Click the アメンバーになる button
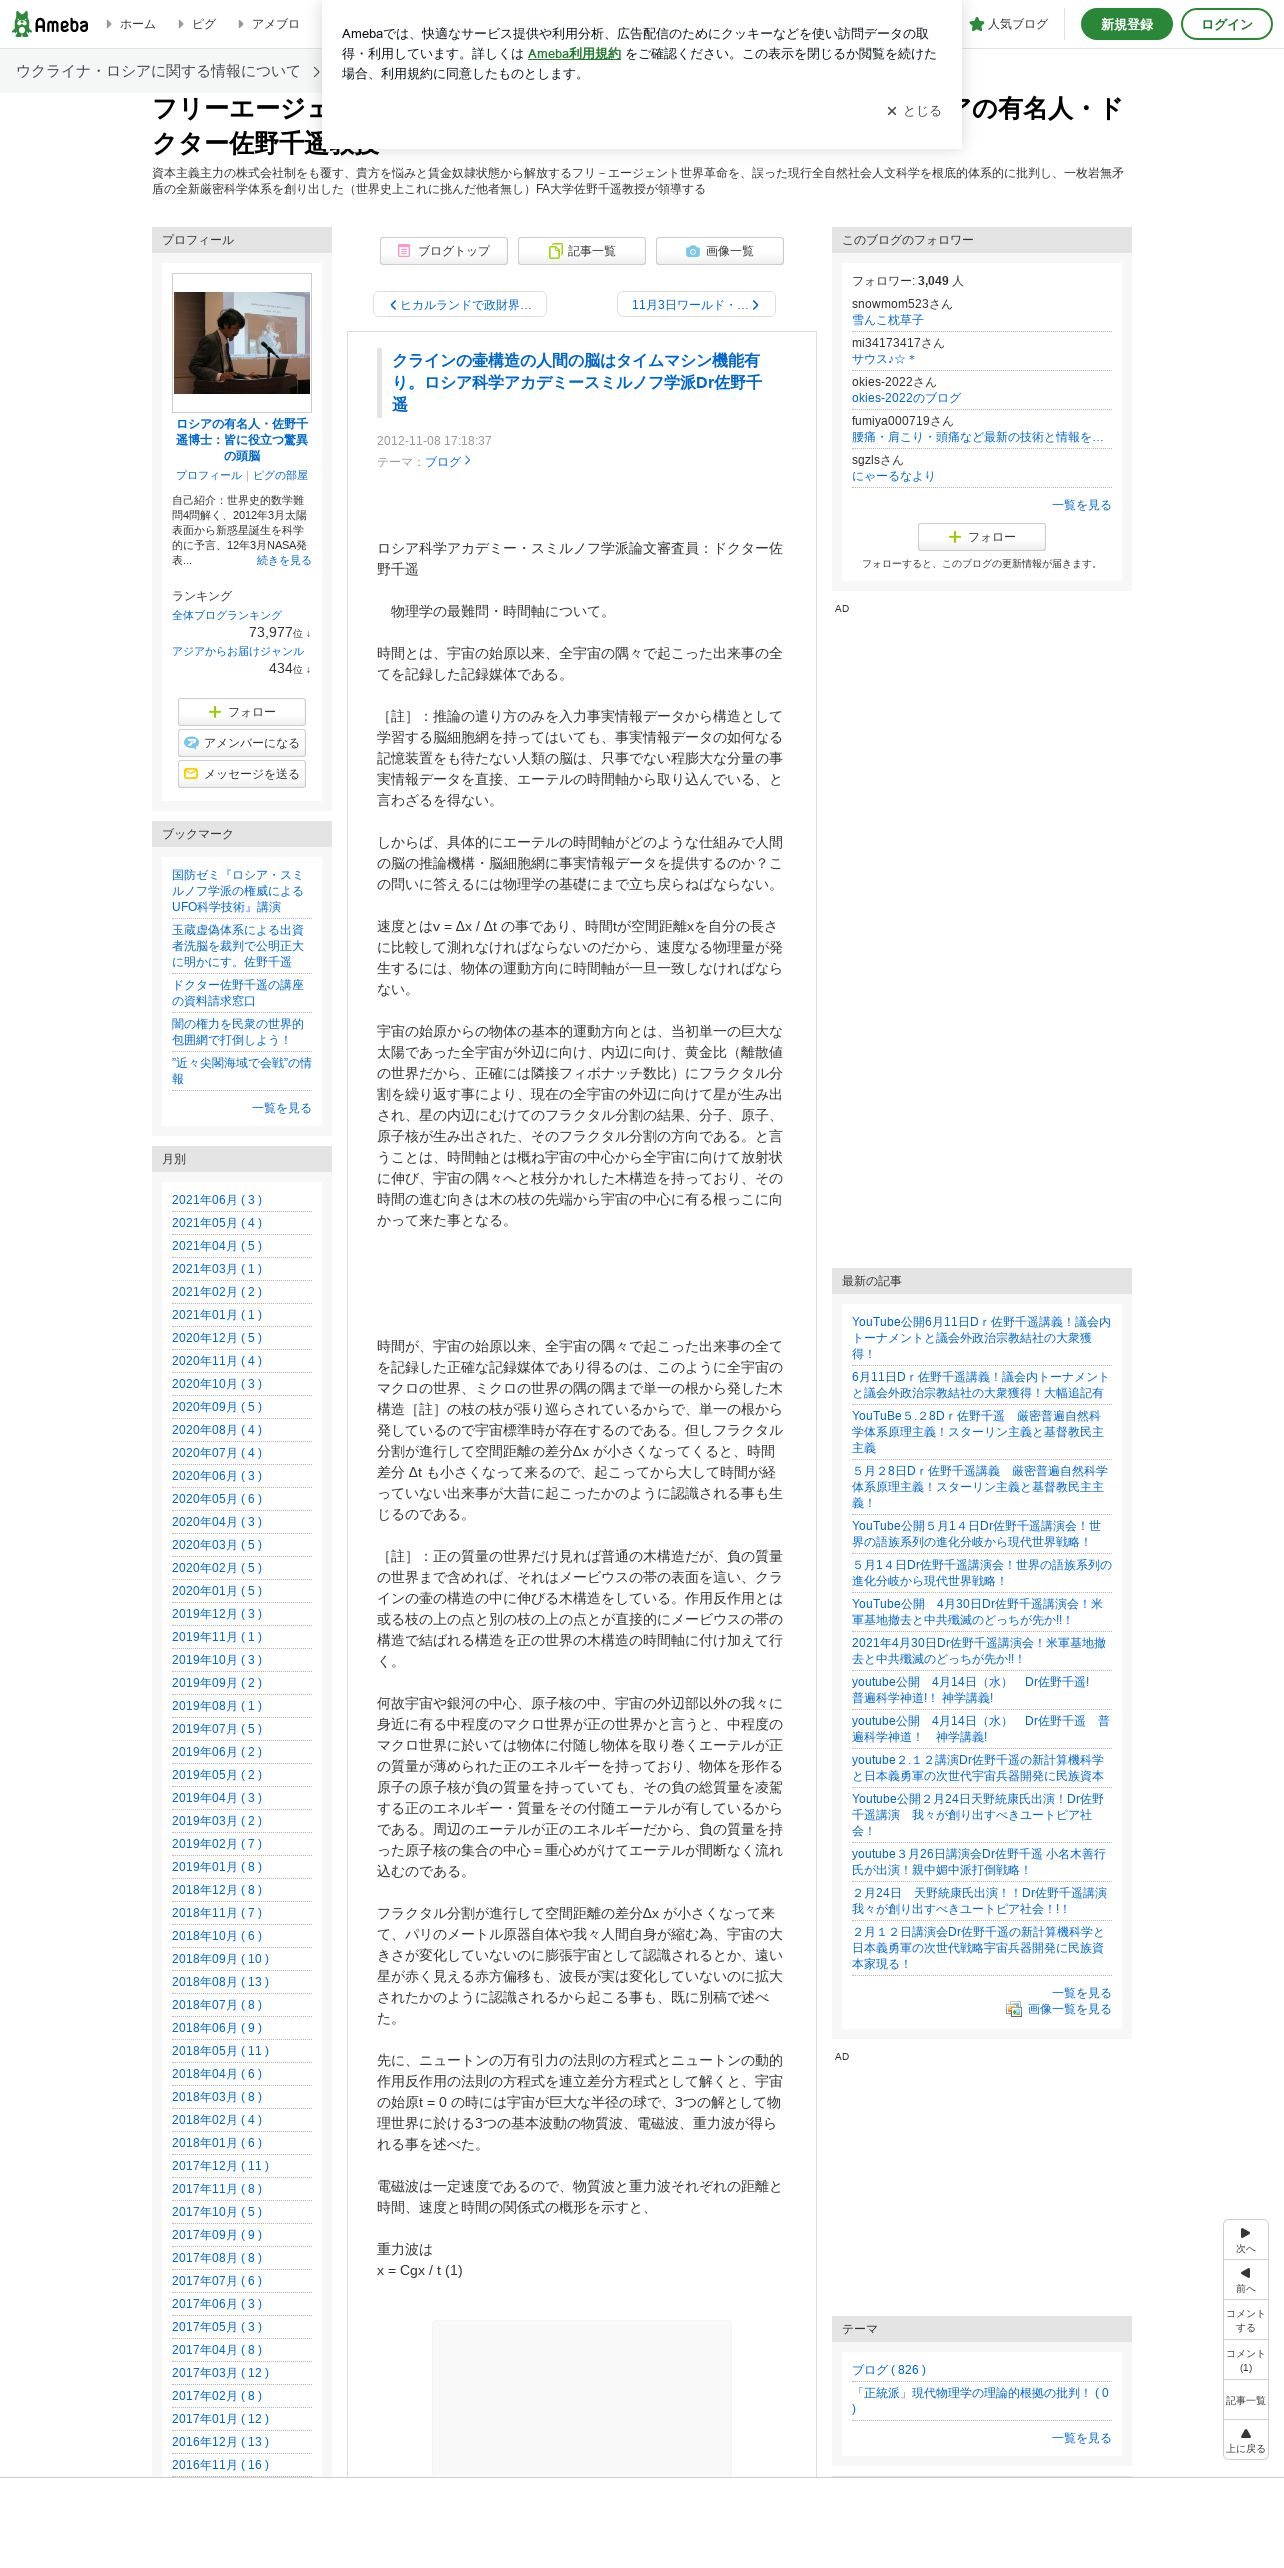The height and width of the screenshot is (2568, 1284). [242, 743]
